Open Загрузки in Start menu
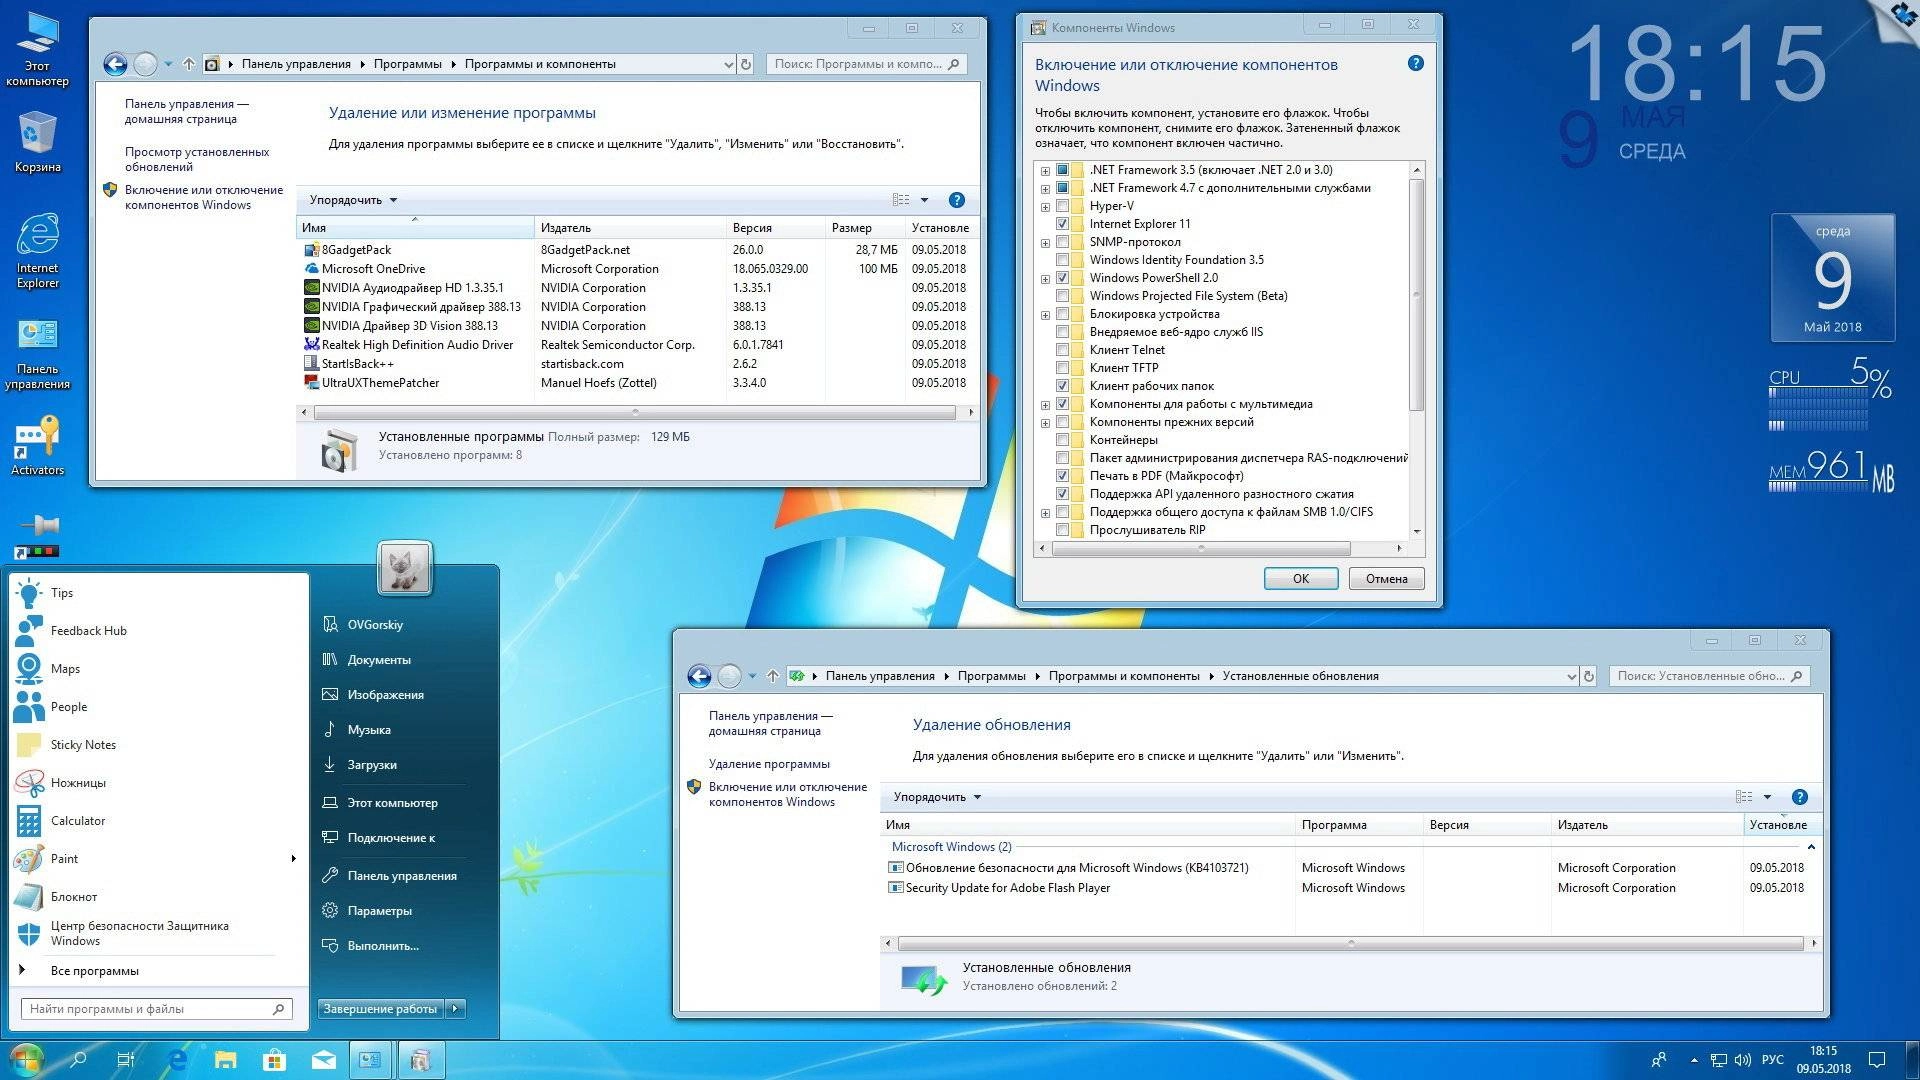1920x1080 pixels. [372, 765]
